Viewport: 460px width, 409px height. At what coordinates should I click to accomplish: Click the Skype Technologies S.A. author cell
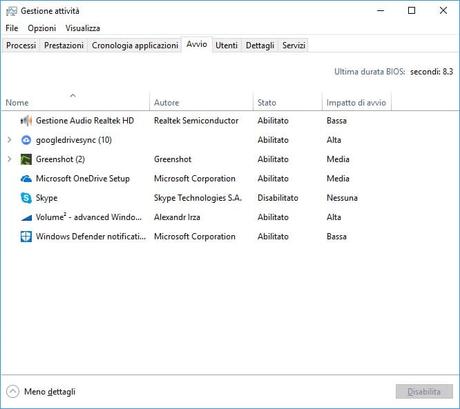pos(198,198)
